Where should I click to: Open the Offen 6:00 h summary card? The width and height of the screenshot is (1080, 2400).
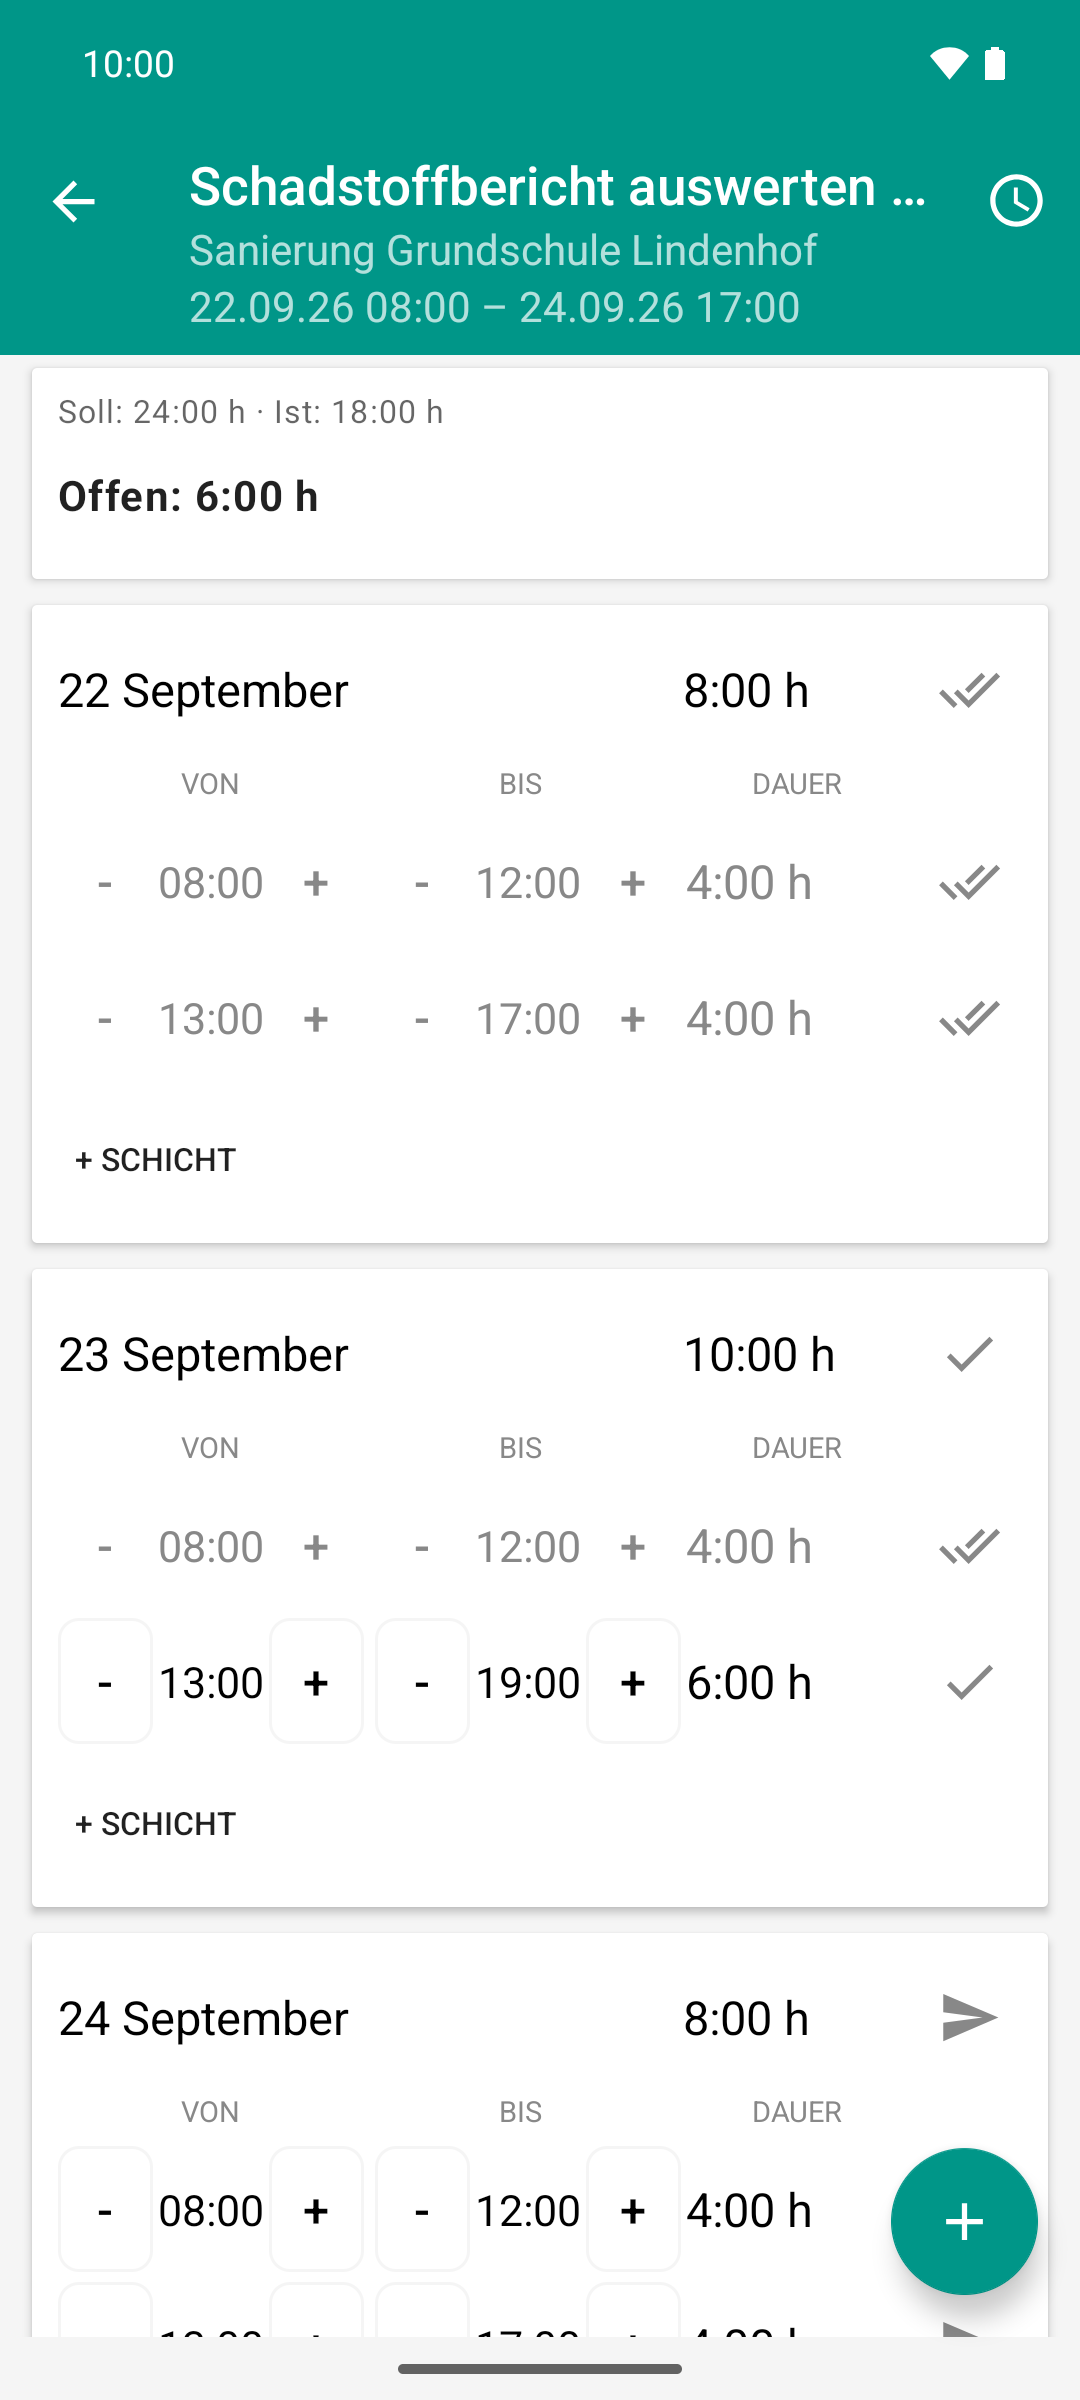point(540,473)
